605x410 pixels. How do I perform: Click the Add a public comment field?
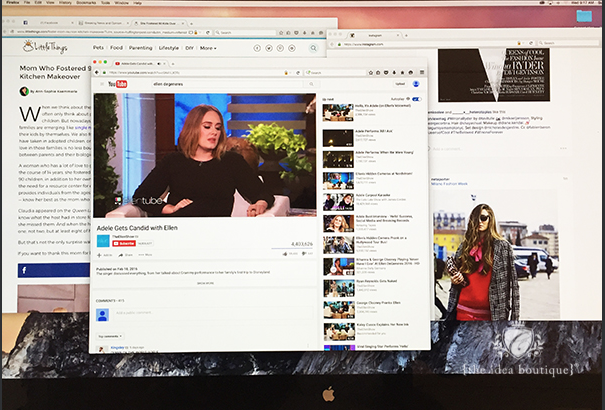tap(213, 312)
